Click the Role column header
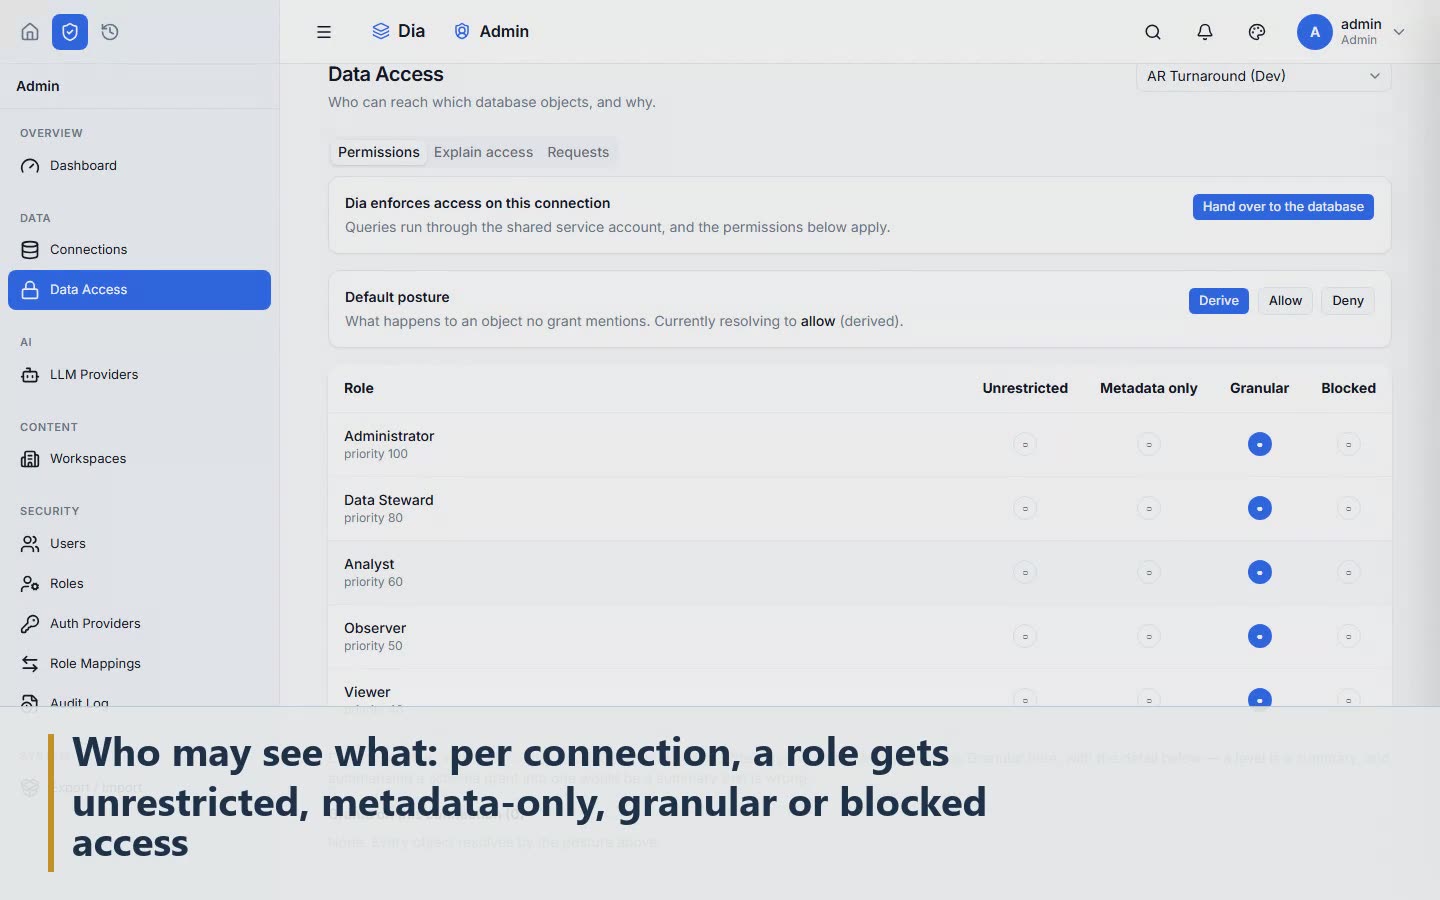Screen dimensions: 1440x900 point(359,388)
